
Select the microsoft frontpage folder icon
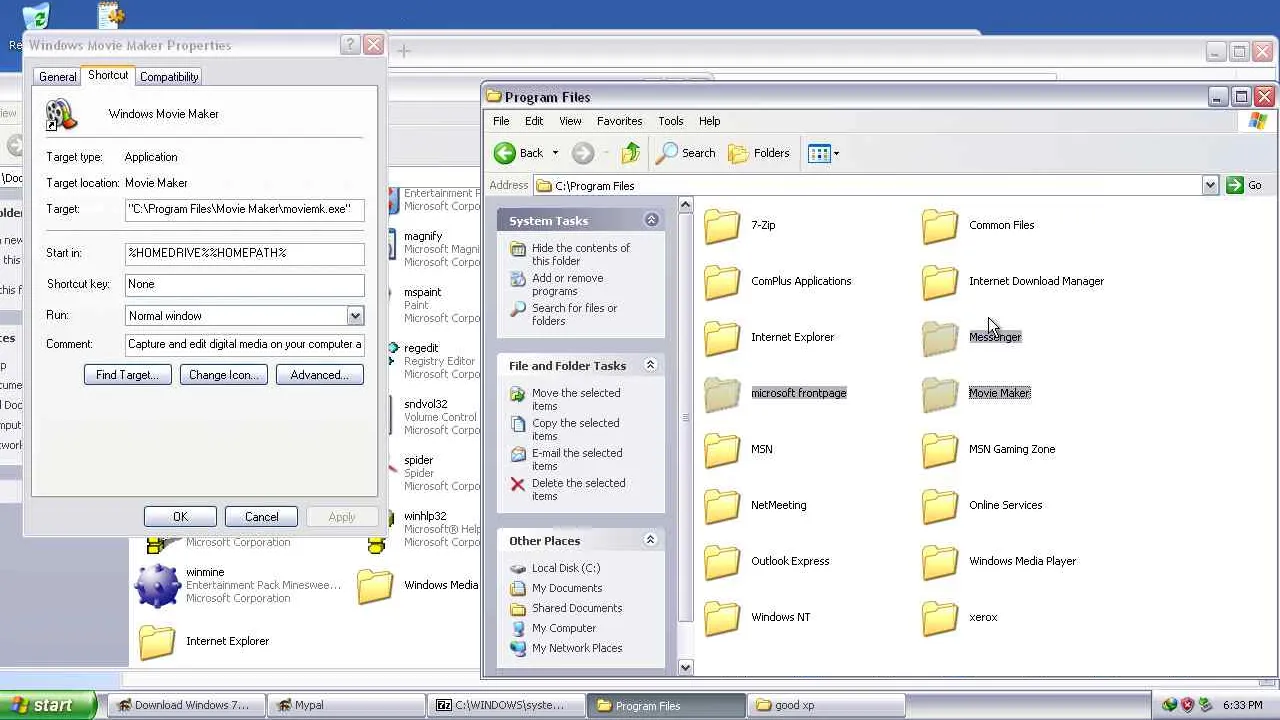722,394
